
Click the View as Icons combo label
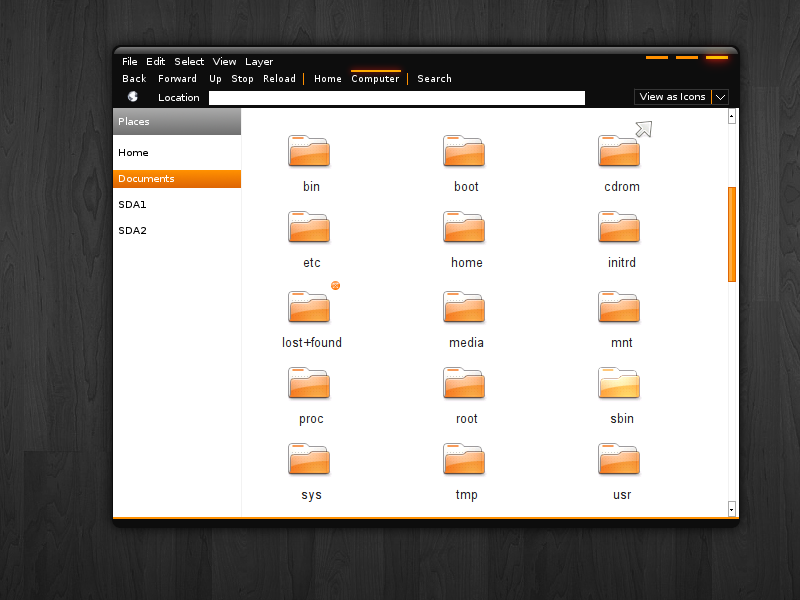coord(672,97)
